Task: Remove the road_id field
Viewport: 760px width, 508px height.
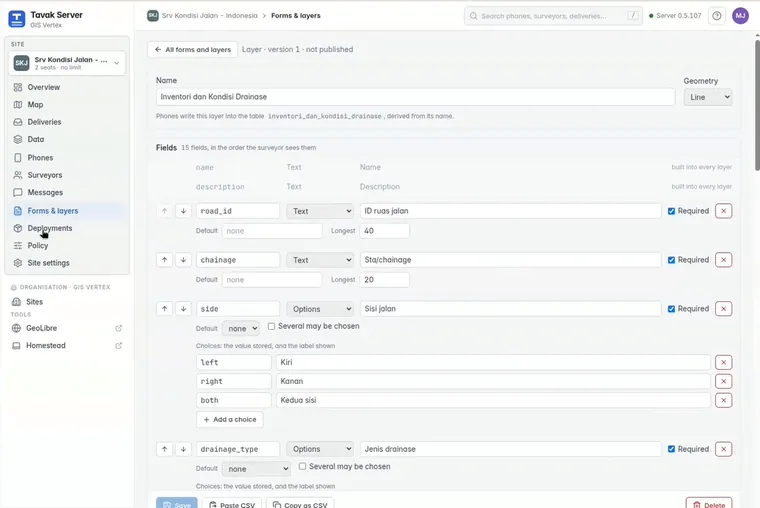Action: coord(724,211)
